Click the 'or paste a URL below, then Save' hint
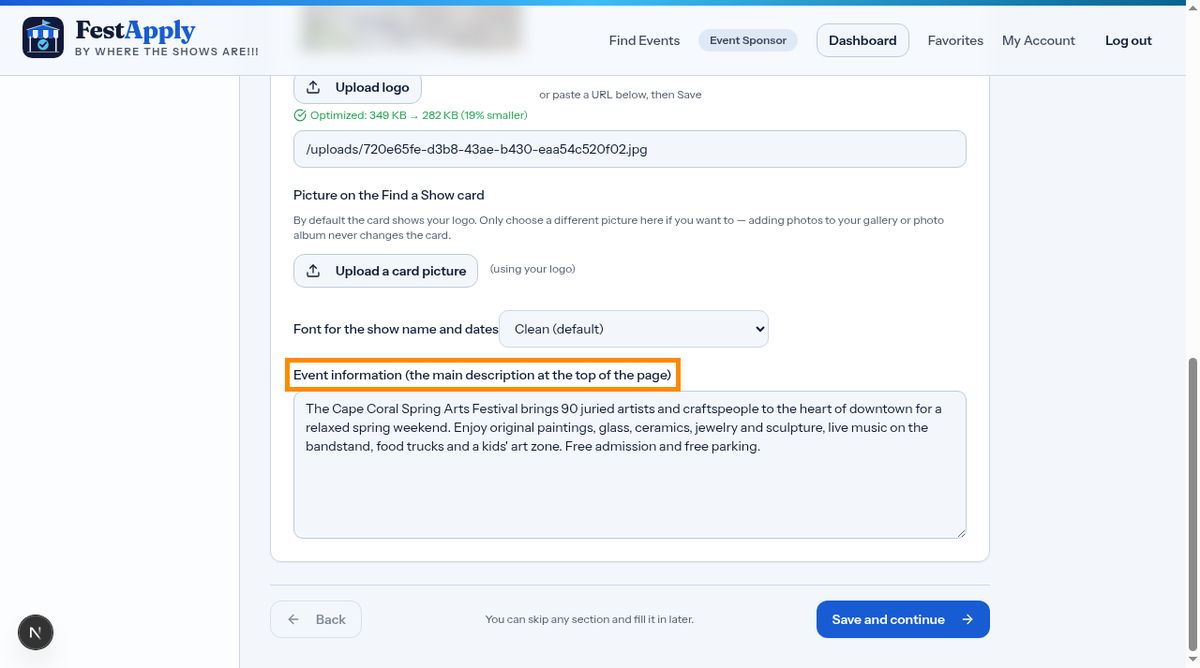This screenshot has height=668, width=1200. (x=620, y=95)
